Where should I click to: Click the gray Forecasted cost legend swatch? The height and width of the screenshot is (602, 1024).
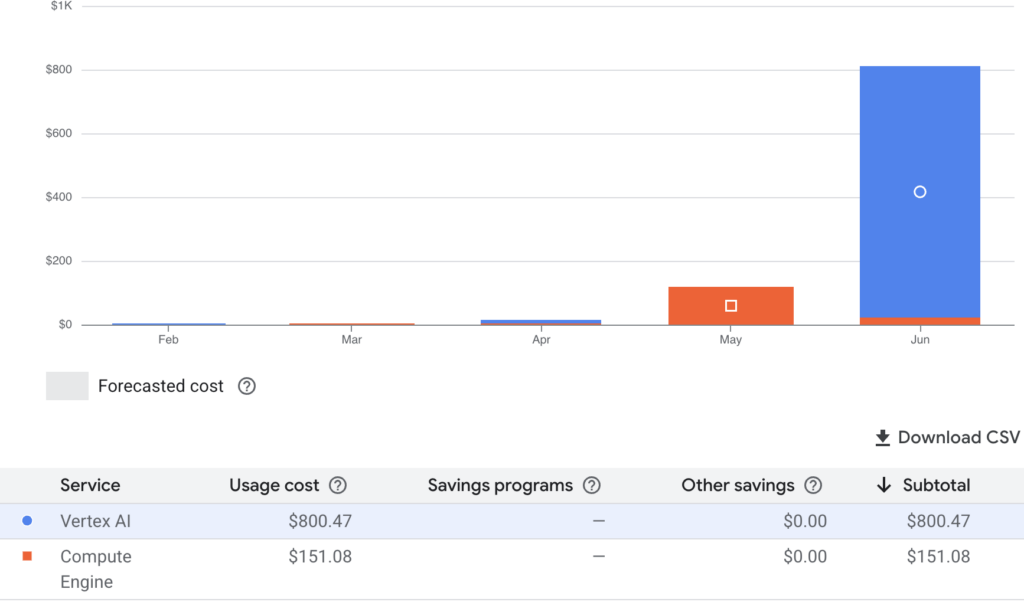tap(67, 386)
